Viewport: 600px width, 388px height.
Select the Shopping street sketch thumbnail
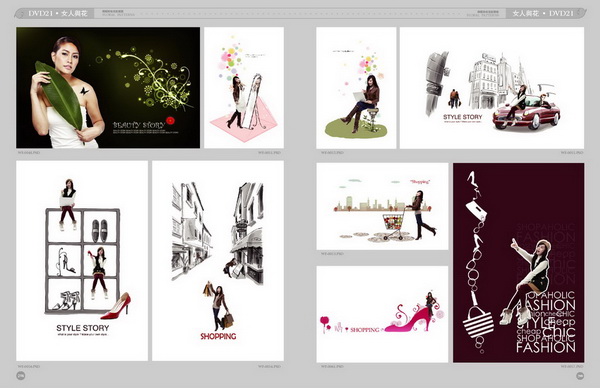click(218, 261)
